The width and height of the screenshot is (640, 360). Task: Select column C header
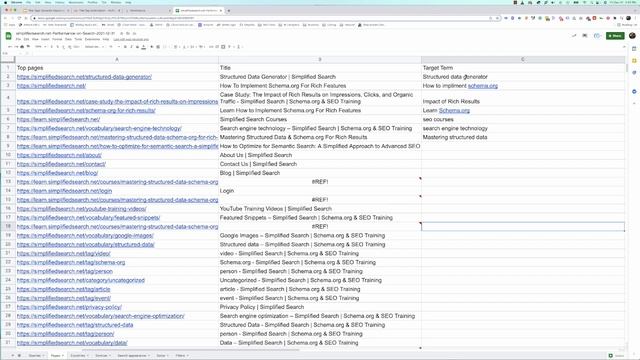click(x=522, y=60)
